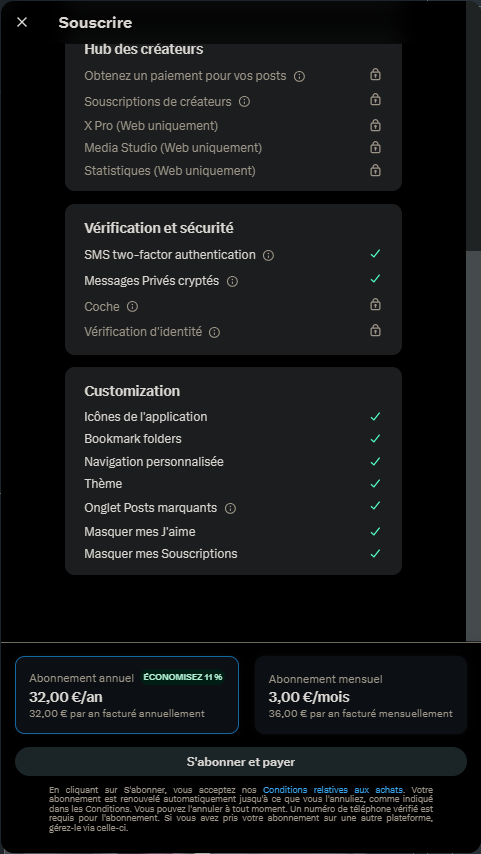
Task: Click info icon beside Obtenez un paiement
Action: coord(299,76)
